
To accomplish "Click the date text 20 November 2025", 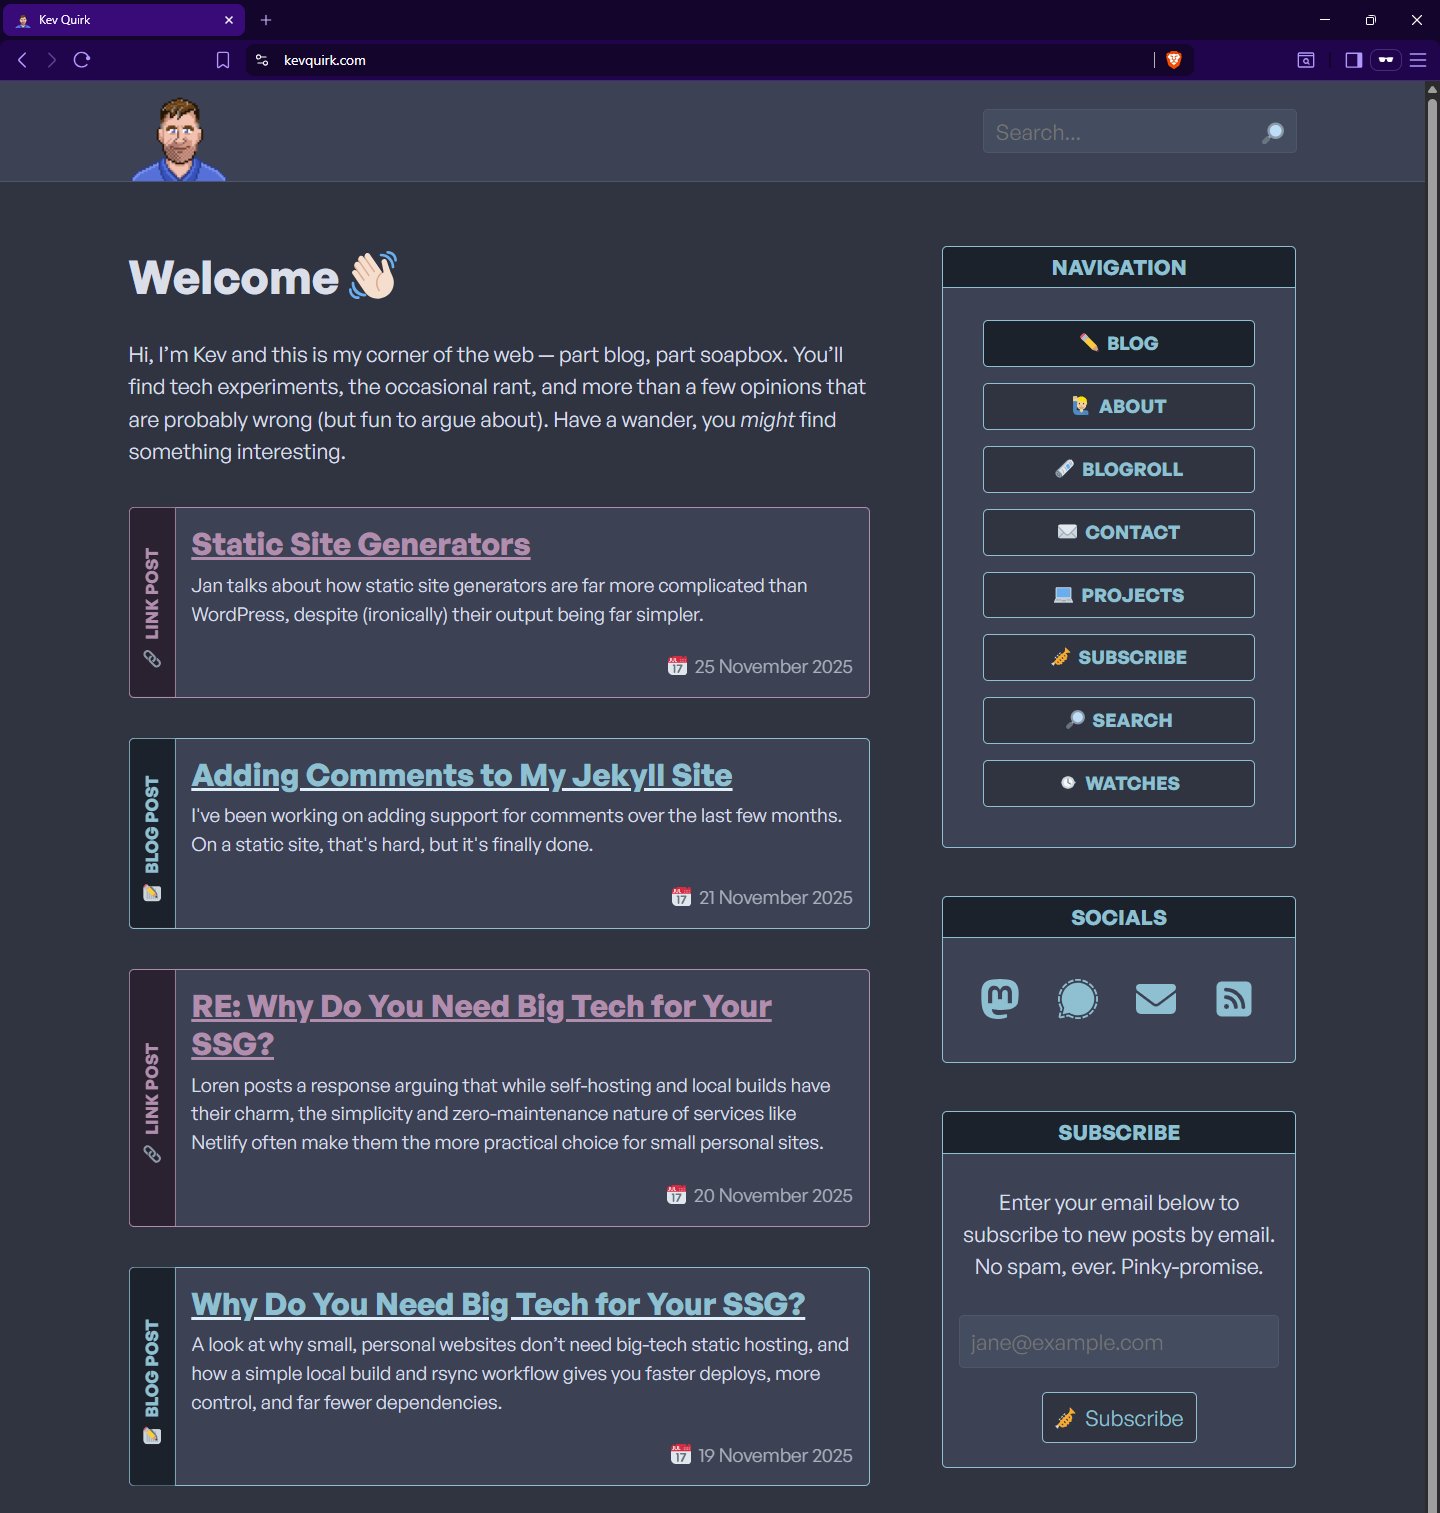I will [x=773, y=1196].
